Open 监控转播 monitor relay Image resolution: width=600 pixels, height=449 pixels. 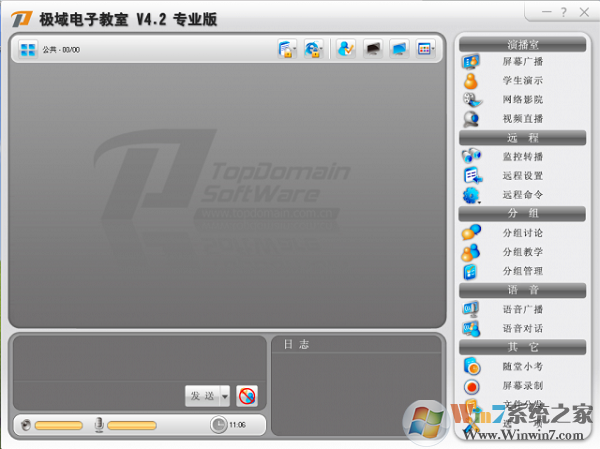click(522, 157)
